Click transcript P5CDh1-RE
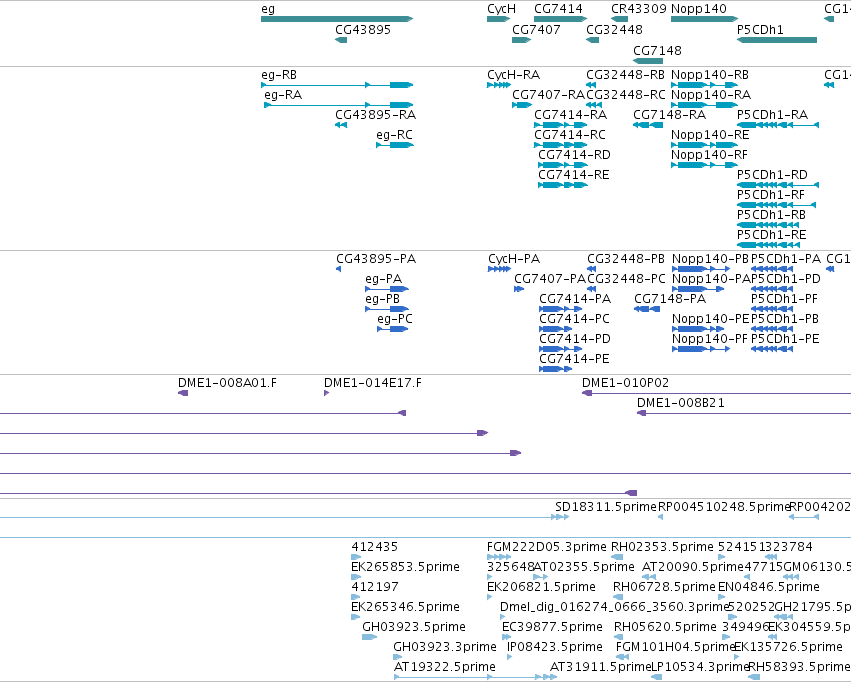Screen dimensions: 851x682 772,235
